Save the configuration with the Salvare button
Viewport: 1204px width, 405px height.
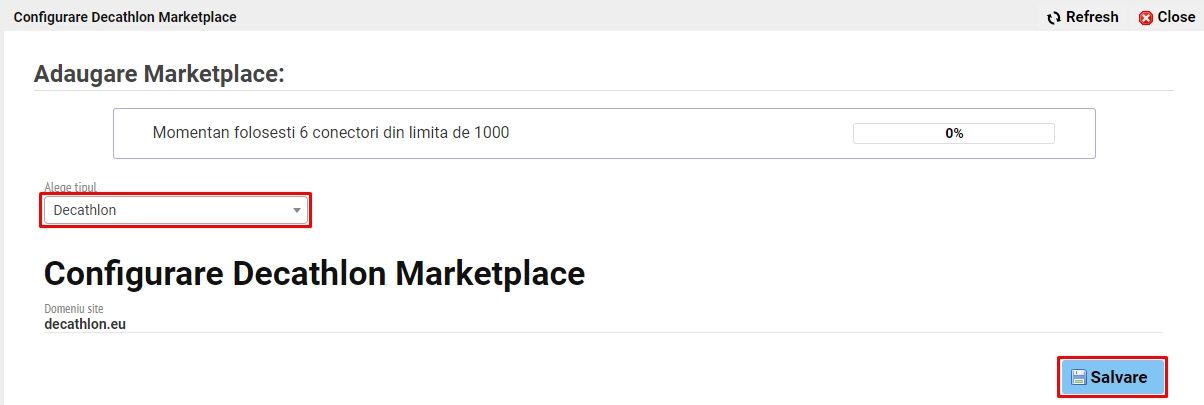pos(1112,377)
